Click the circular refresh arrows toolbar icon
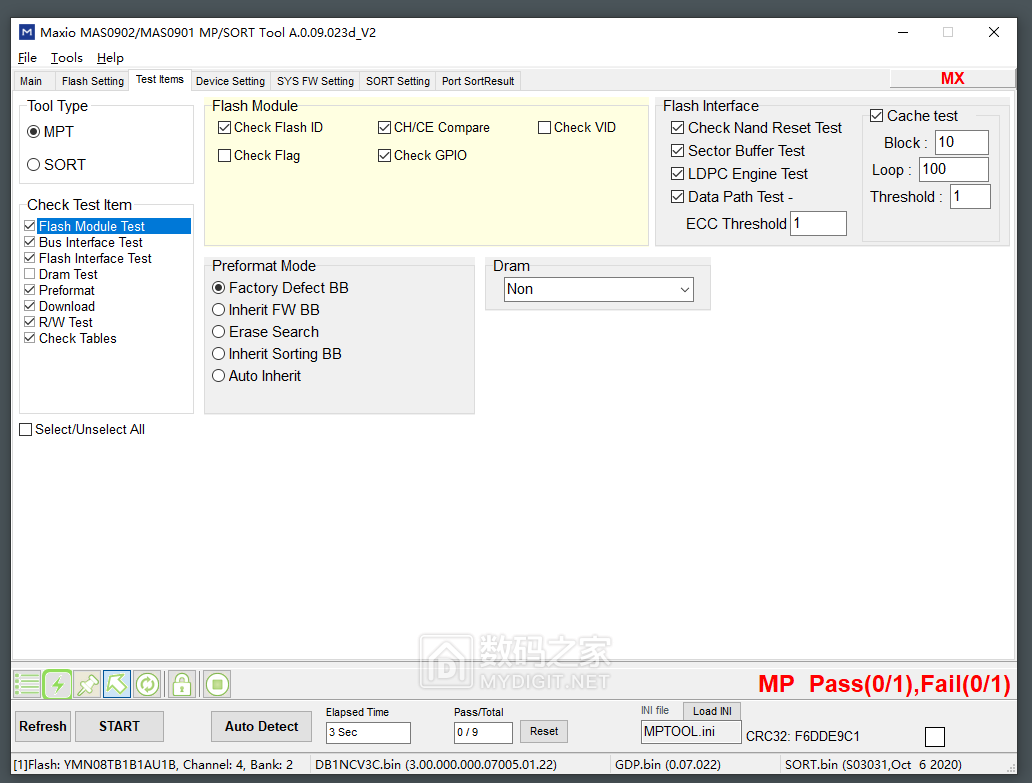This screenshot has width=1032, height=783. pos(147,684)
